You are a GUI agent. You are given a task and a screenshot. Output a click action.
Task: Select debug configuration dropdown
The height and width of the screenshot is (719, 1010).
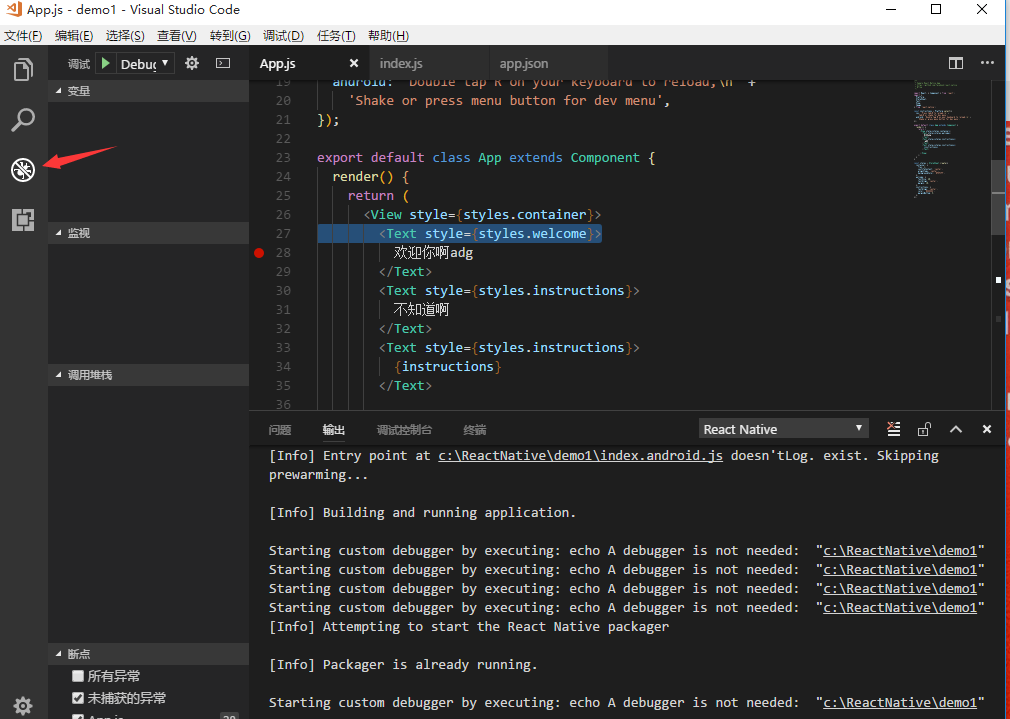(x=146, y=63)
